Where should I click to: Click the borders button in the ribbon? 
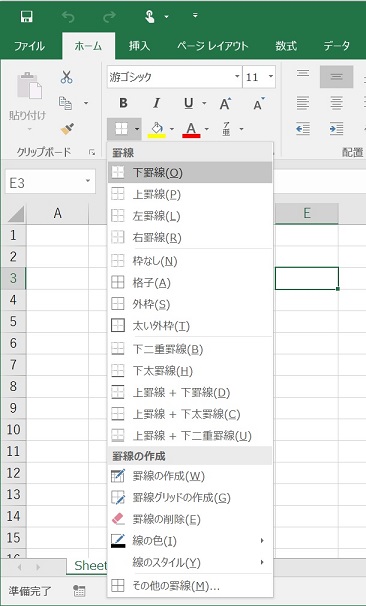click(x=121, y=129)
